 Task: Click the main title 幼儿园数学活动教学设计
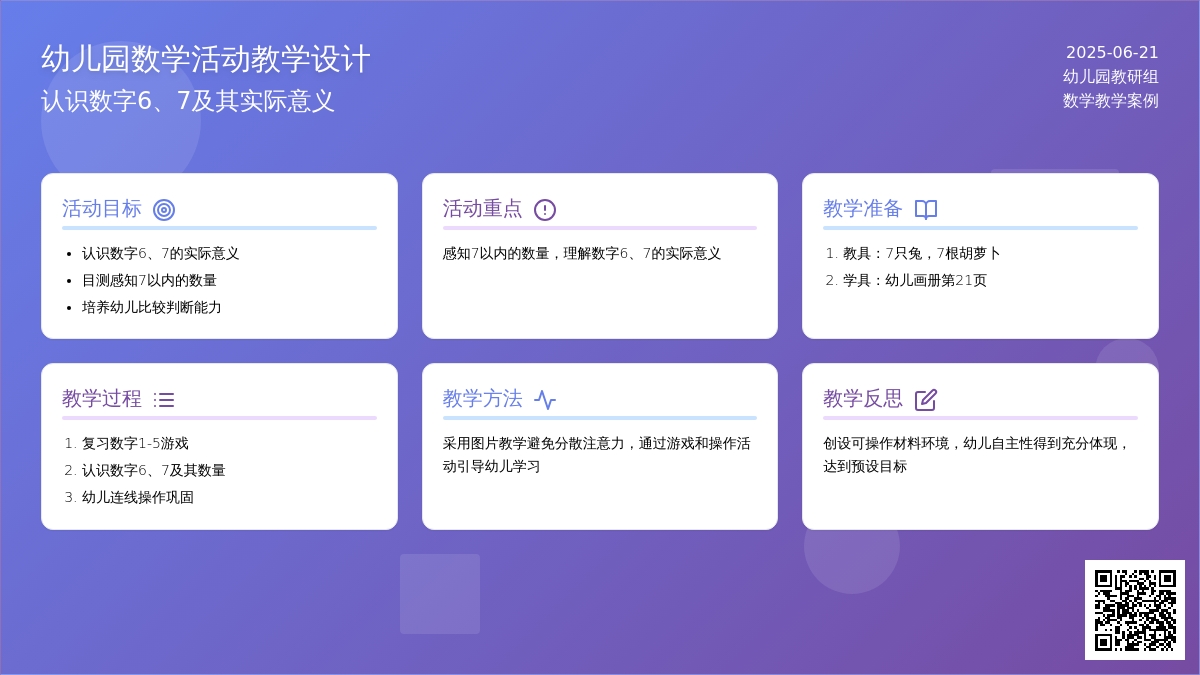coord(206,59)
